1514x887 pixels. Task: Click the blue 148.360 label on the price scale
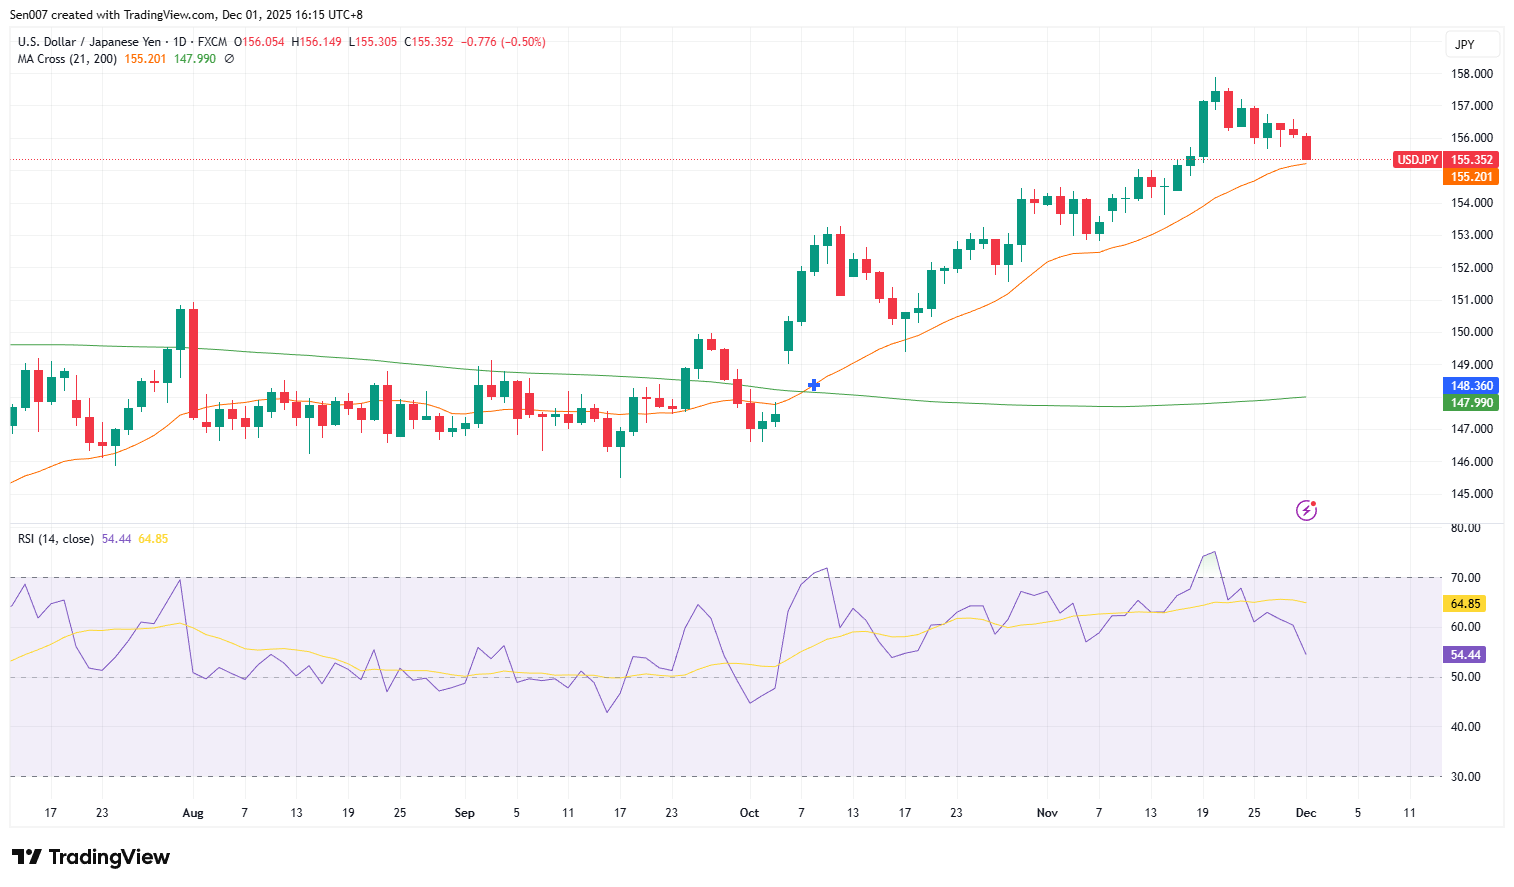[x=1472, y=386]
